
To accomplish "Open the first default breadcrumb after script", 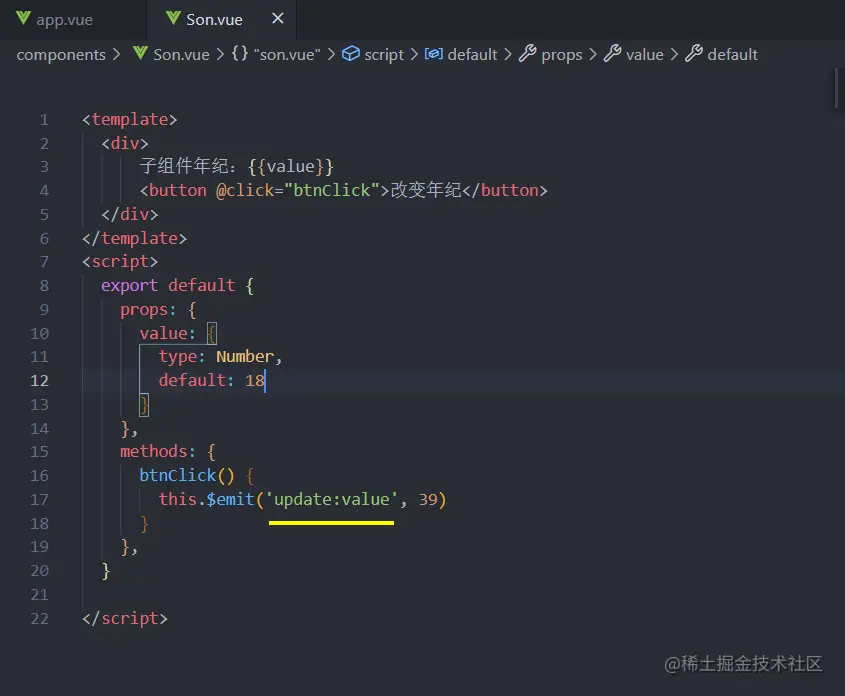I will tap(472, 54).
